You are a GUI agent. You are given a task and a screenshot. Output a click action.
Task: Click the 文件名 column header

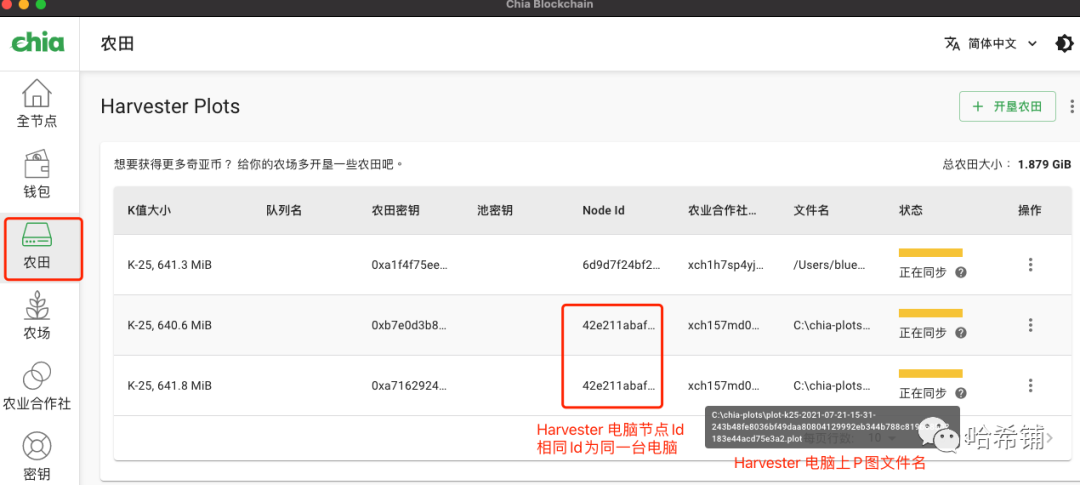tap(811, 211)
